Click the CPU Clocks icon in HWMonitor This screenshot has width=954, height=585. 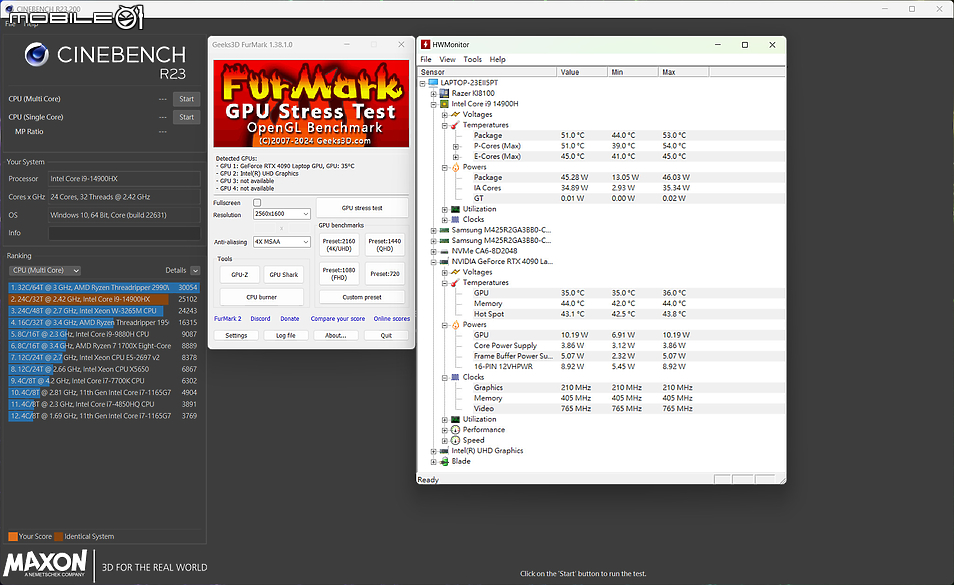[455, 220]
